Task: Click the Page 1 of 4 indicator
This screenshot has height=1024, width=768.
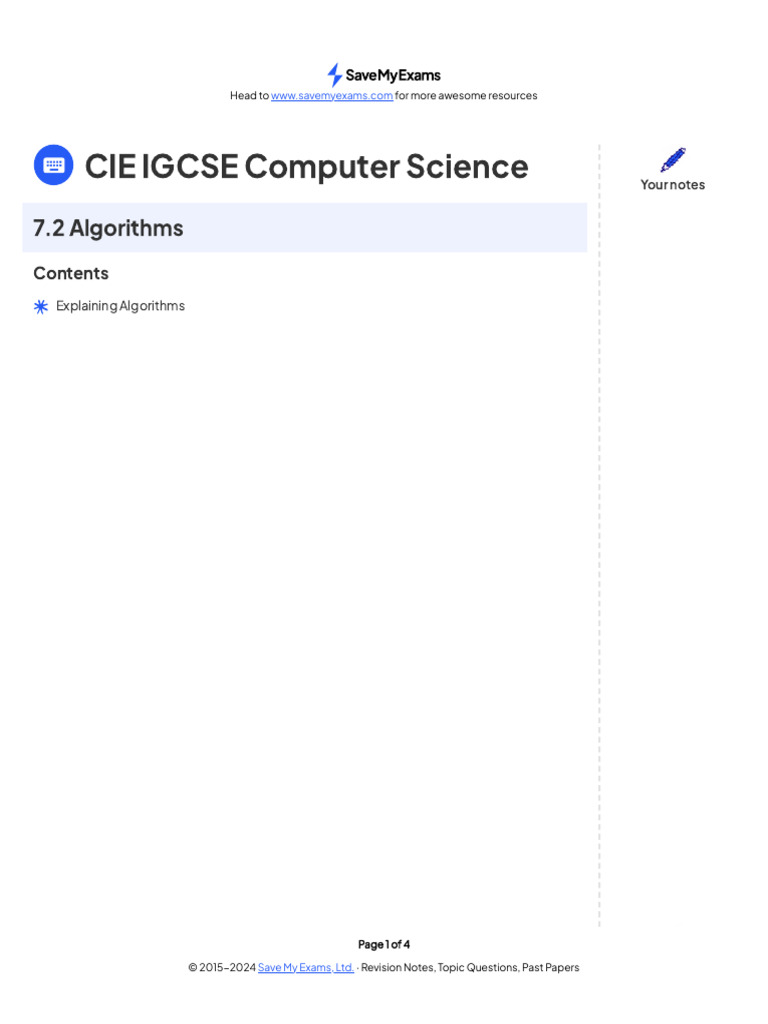Action: (384, 944)
